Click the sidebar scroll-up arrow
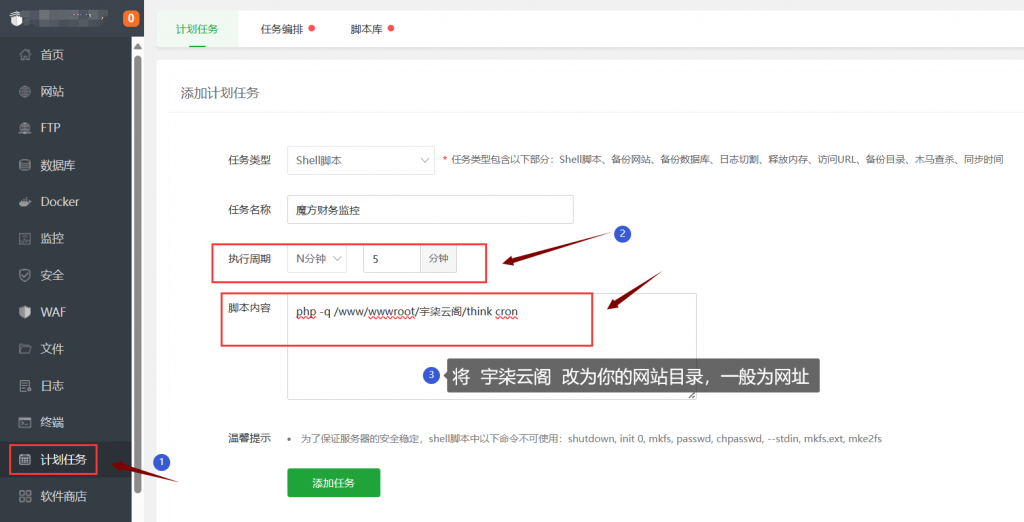 [137, 46]
